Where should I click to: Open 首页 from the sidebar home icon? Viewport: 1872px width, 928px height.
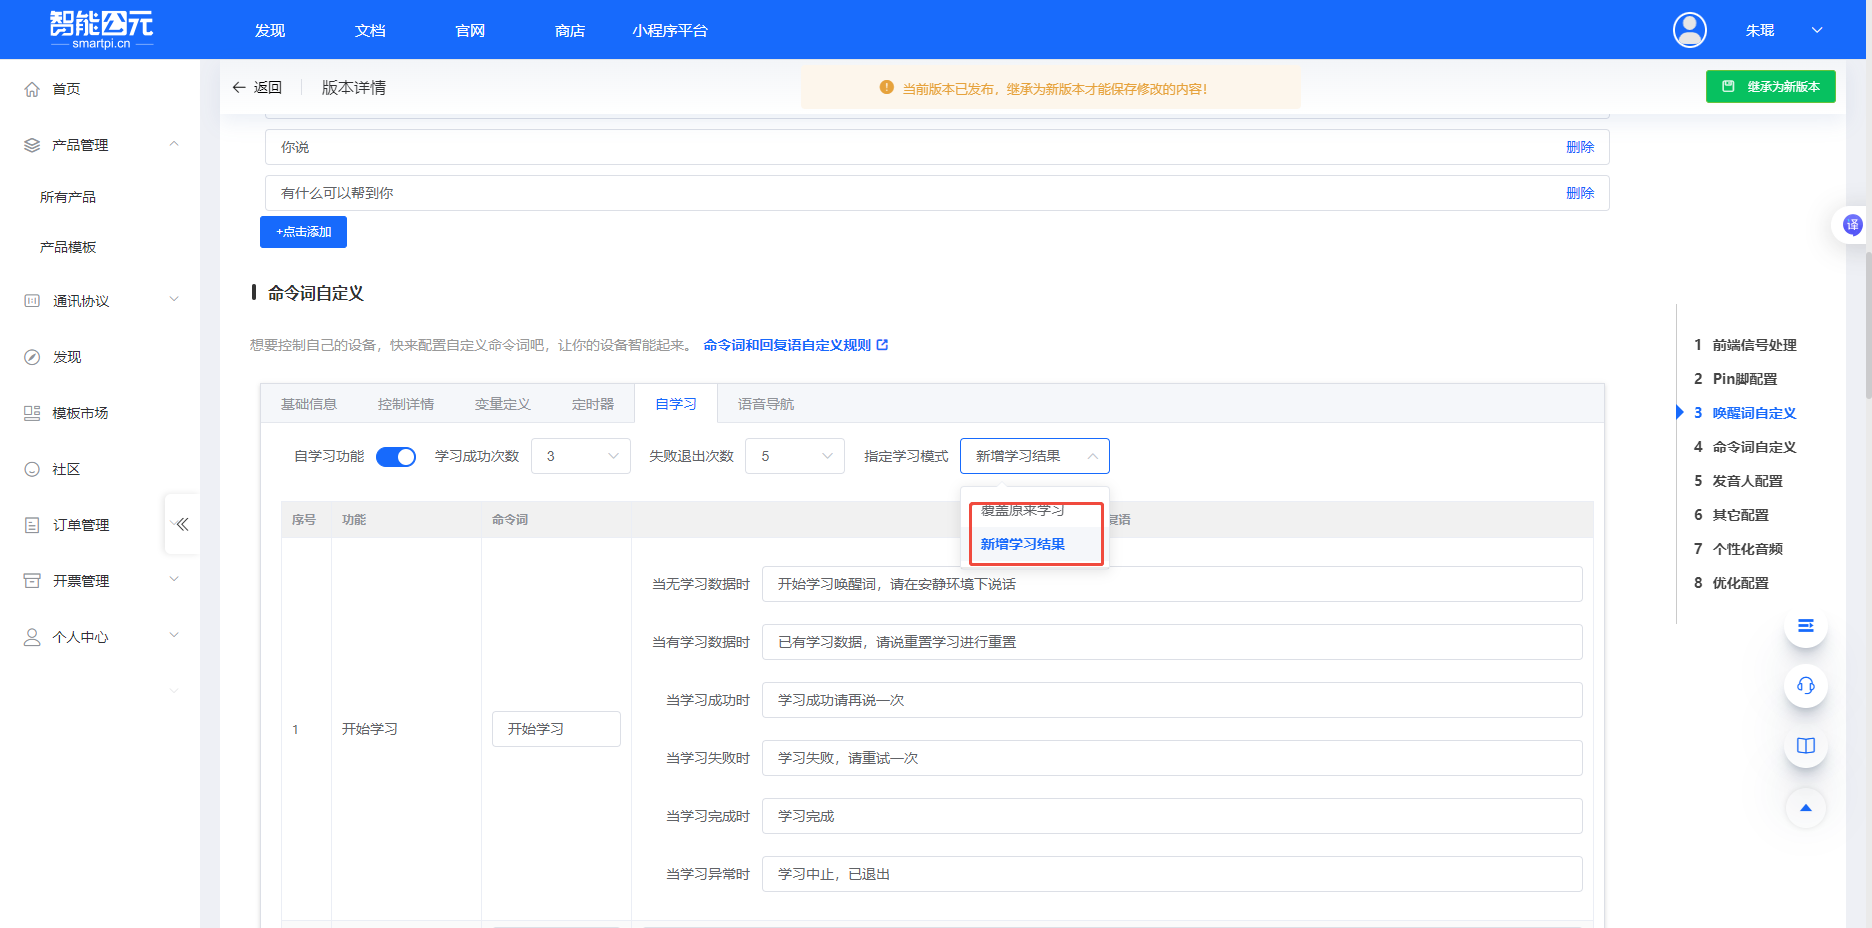pyautogui.click(x=31, y=88)
